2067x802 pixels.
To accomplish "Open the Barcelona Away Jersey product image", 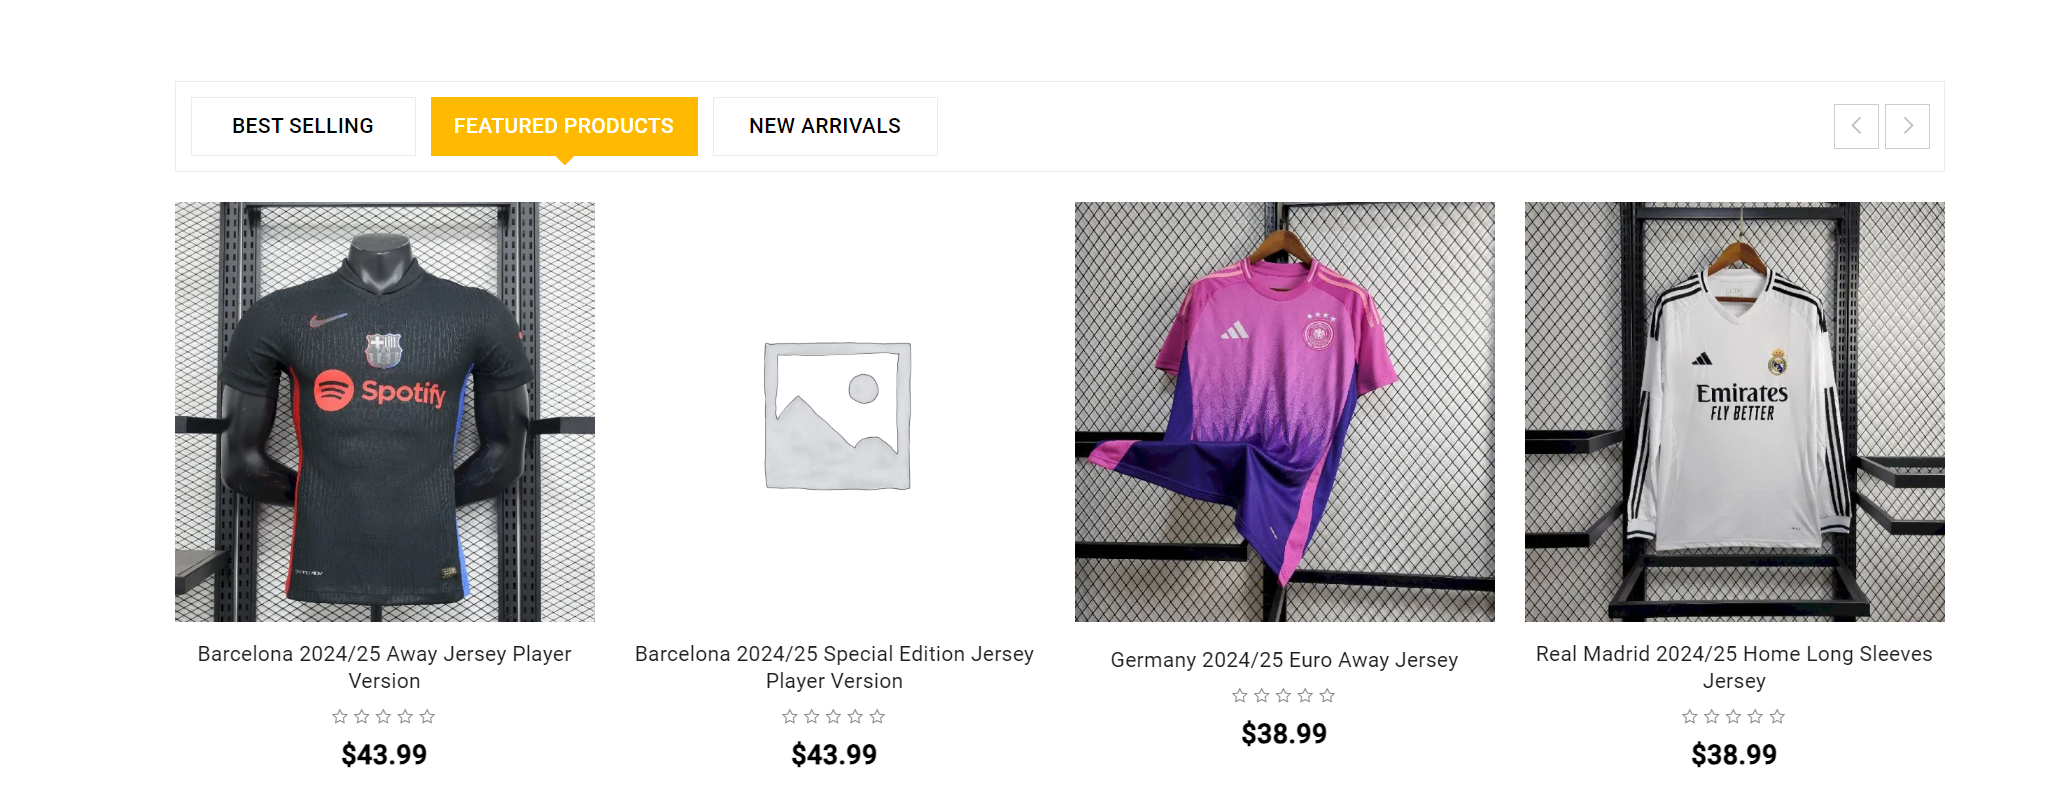I will 384,411.
